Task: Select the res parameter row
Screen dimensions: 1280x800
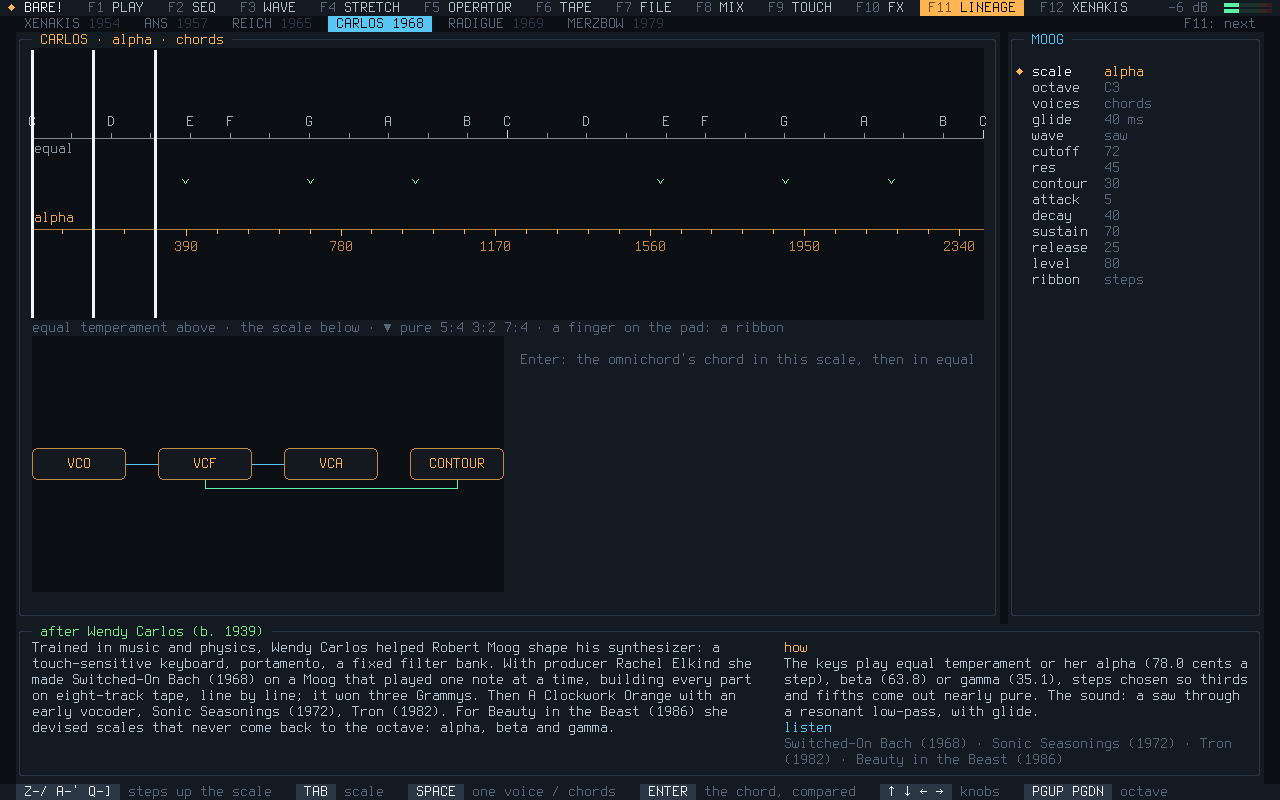Action: (1136, 167)
